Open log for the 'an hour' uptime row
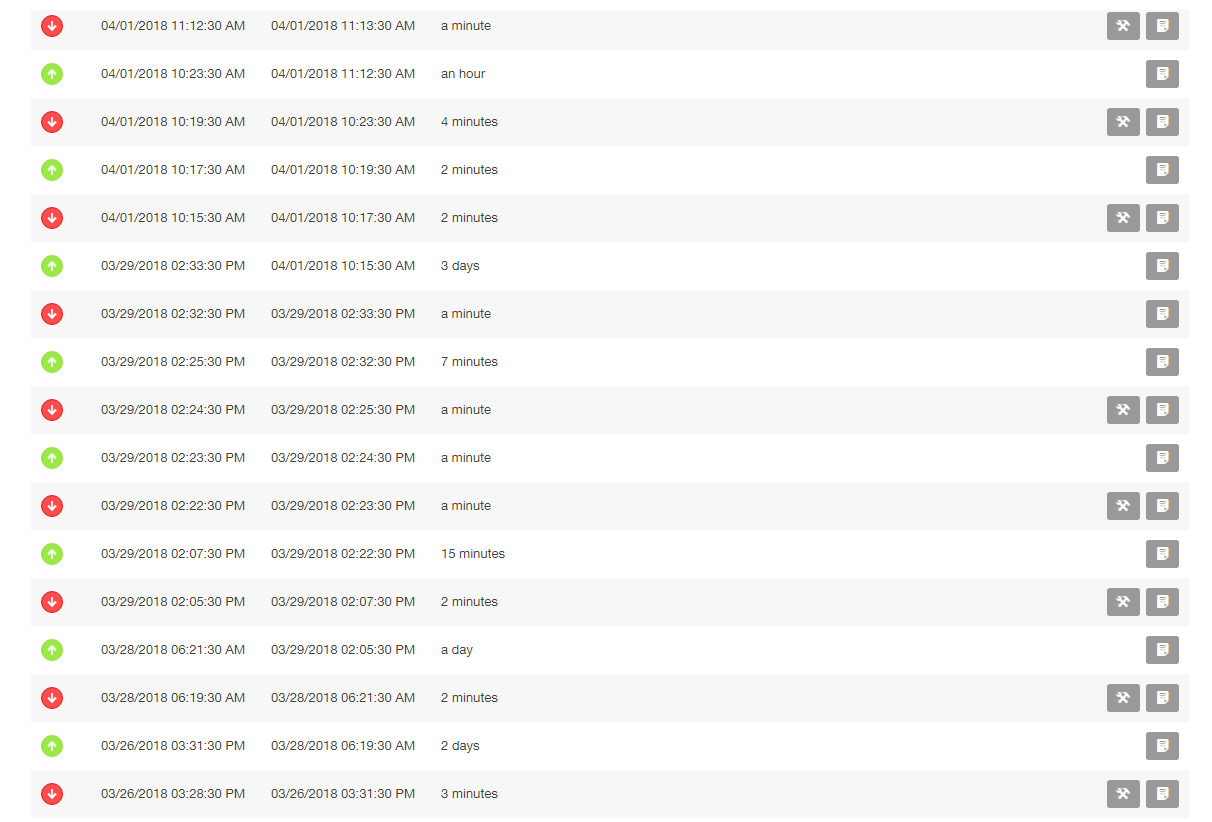This screenshot has height=822, width=1212. 1162,74
